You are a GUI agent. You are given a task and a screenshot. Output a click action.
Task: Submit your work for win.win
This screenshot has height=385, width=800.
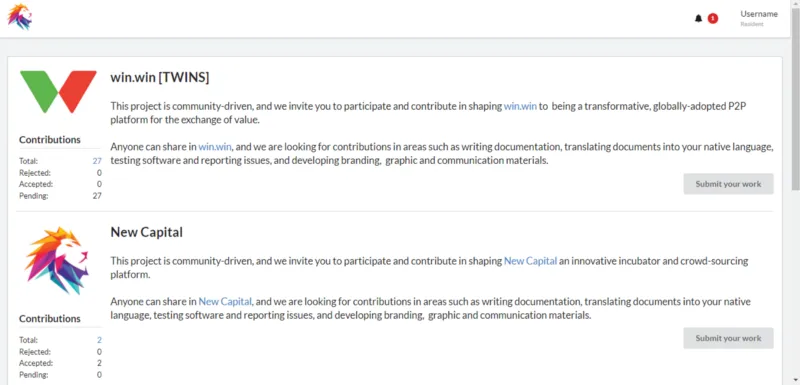coord(728,184)
